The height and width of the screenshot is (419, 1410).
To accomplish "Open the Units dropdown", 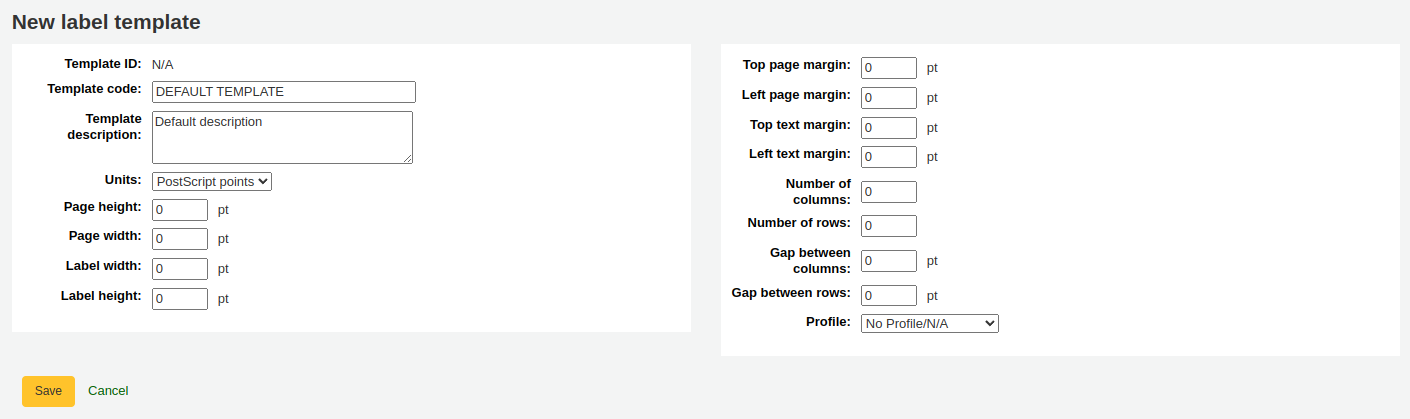I will coord(212,181).
